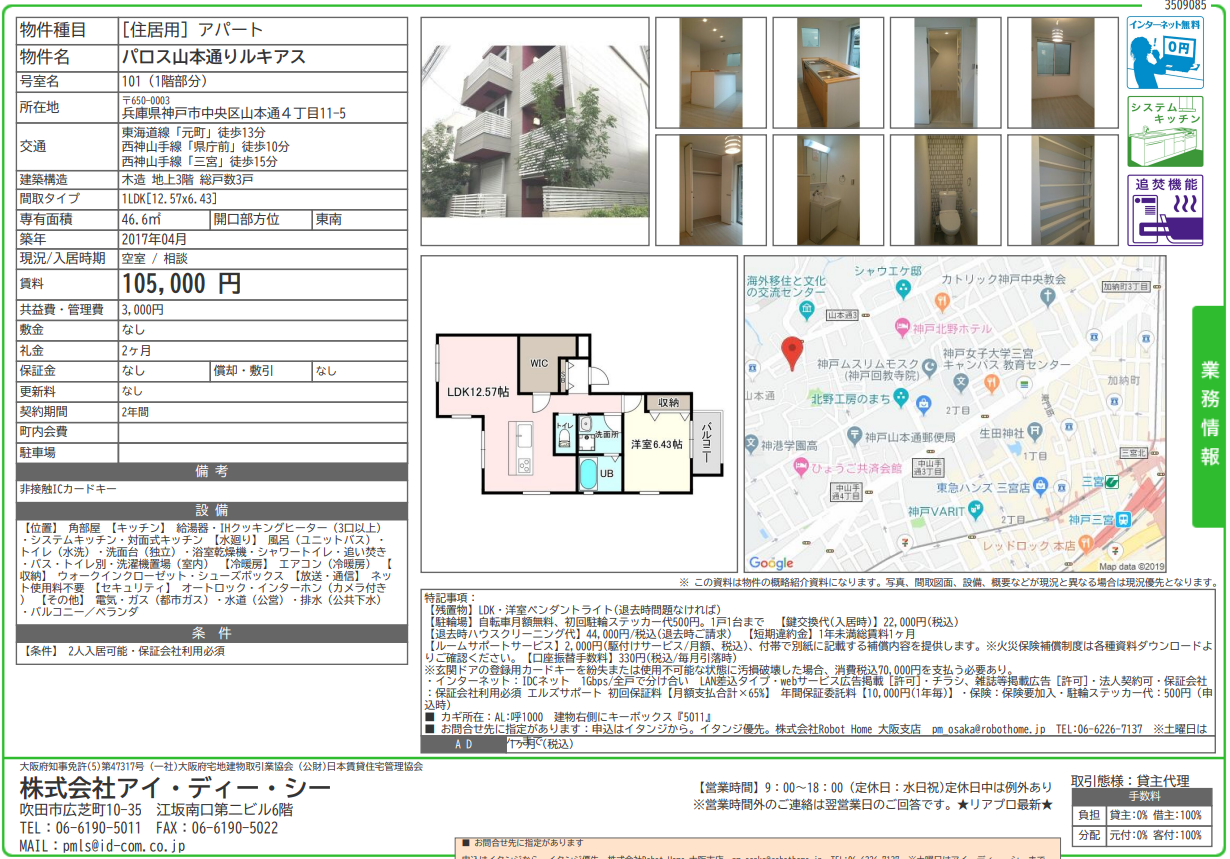Click the 手数料 table header
1230x859 pixels.
pos(1142,797)
